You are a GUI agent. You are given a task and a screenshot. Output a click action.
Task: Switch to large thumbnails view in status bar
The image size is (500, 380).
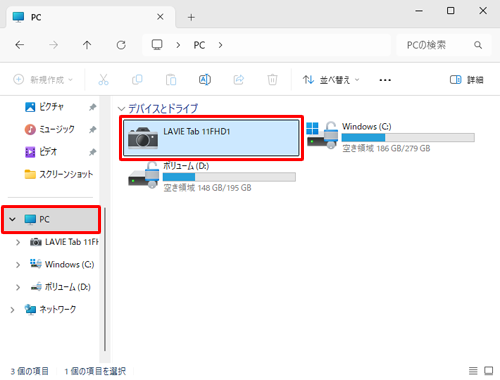pos(489,371)
